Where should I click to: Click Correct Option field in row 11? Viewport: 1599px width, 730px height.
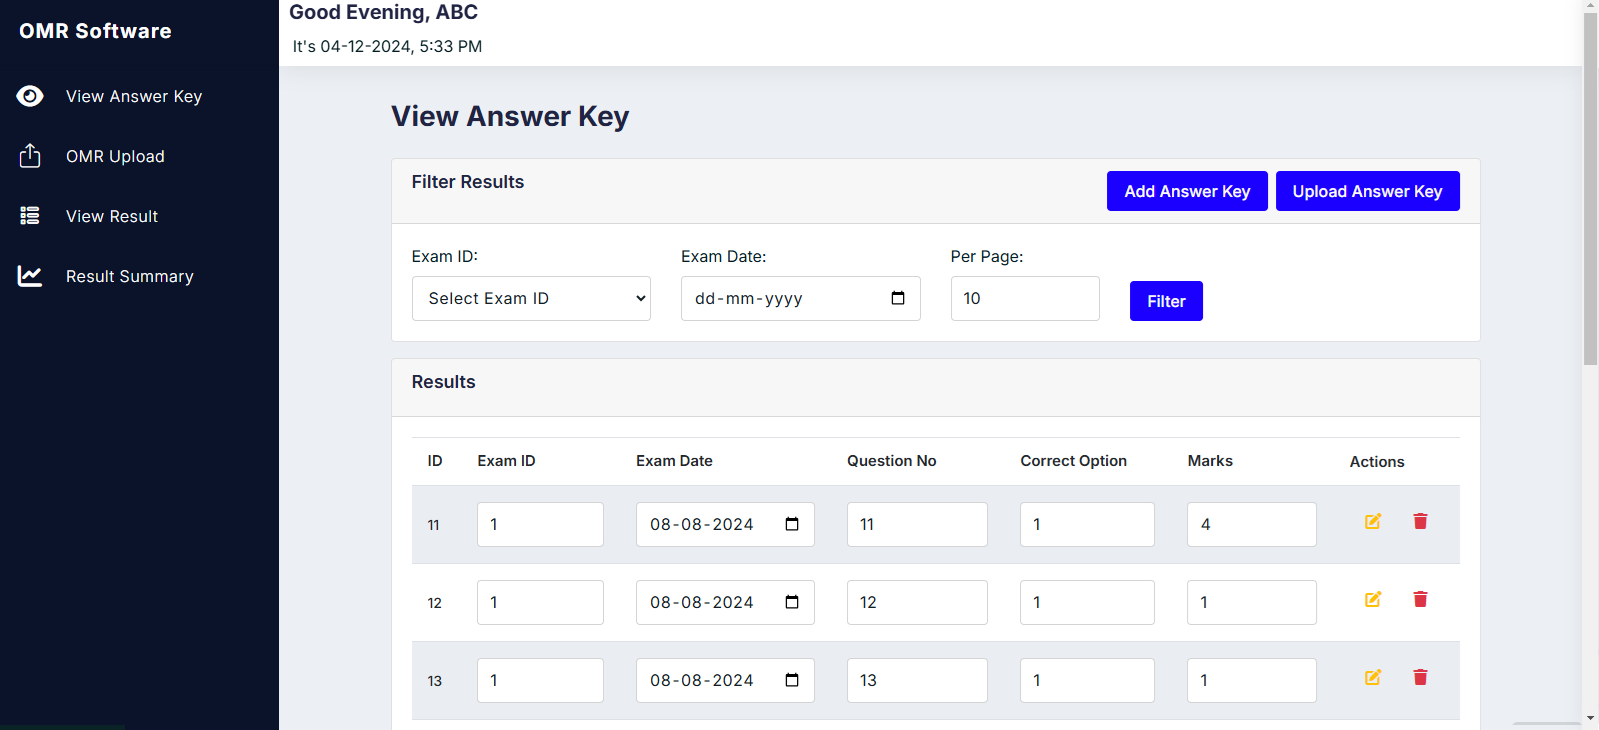(1087, 524)
